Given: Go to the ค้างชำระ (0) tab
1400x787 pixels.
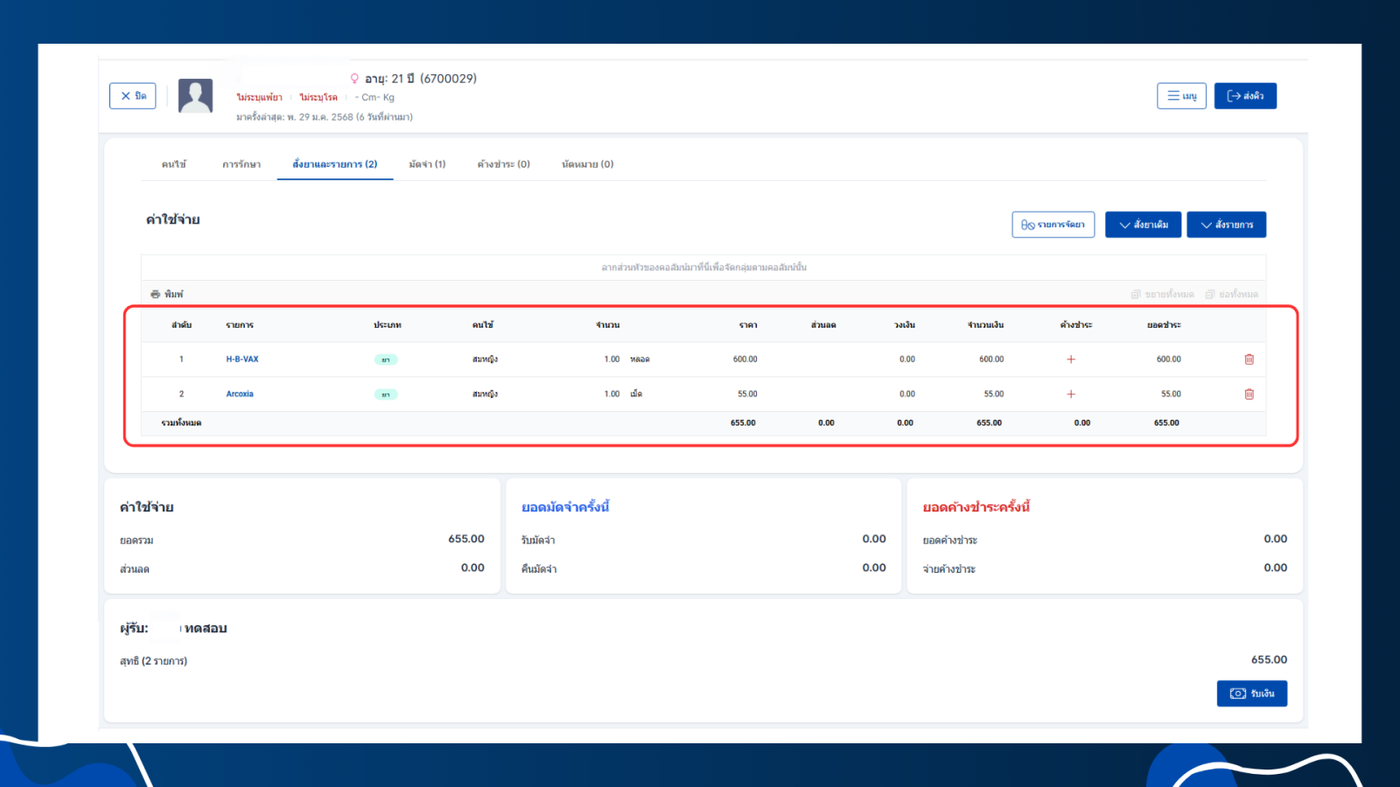Looking at the screenshot, I should point(503,164).
